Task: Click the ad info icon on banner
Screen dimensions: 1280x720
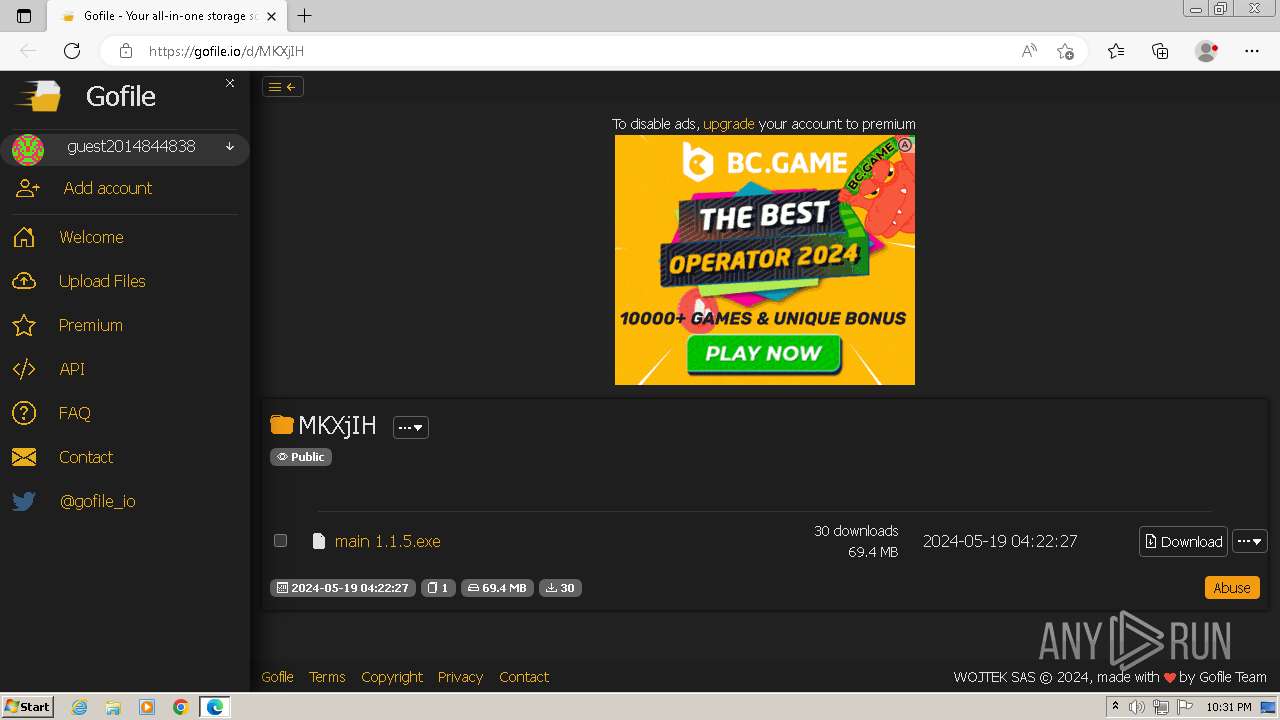Action: point(905,145)
